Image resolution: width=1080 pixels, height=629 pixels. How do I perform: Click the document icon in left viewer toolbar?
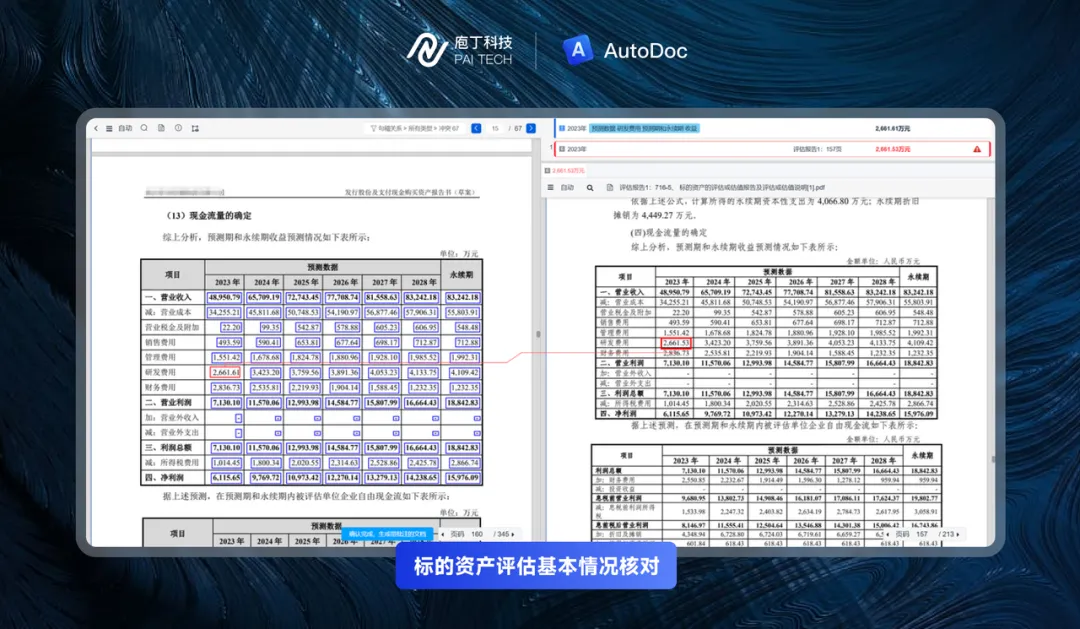(x=161, y=128)
